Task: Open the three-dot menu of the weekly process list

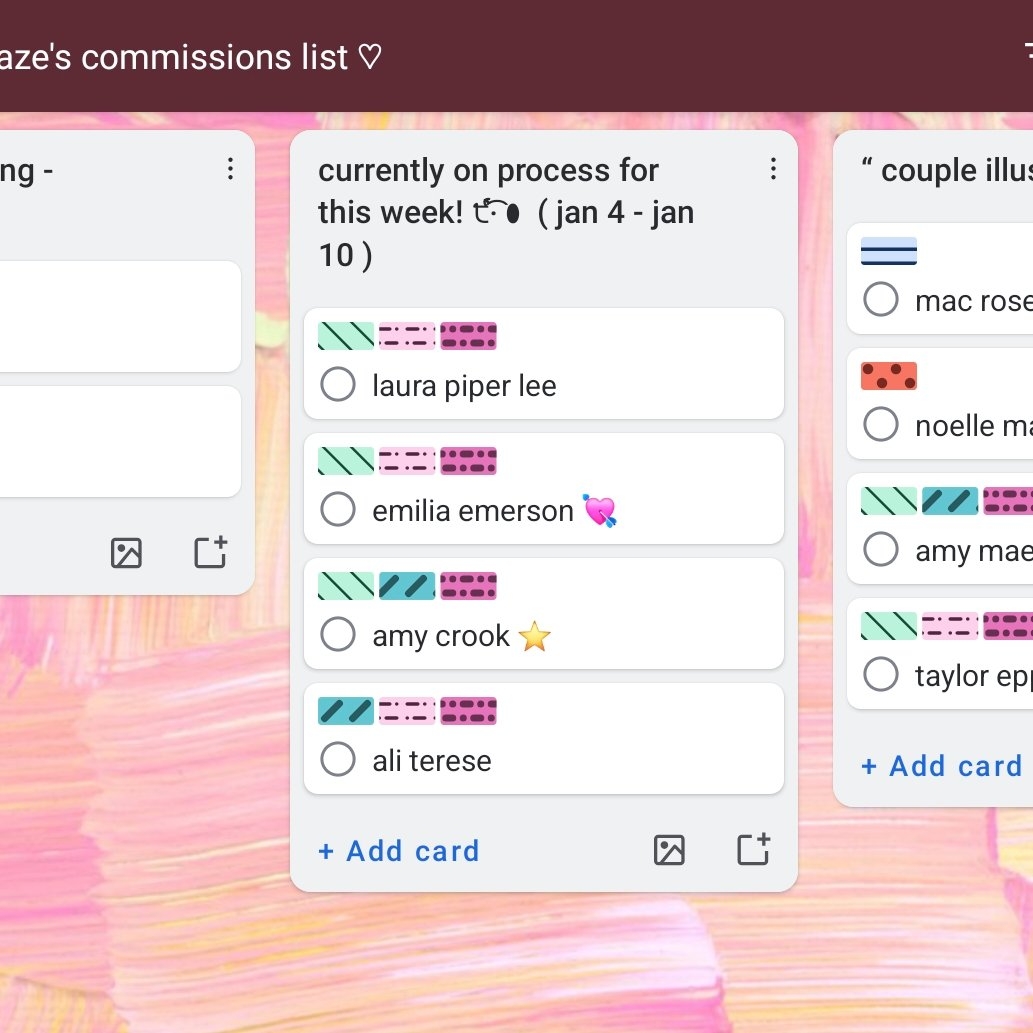Action: [x=773, y=169]
